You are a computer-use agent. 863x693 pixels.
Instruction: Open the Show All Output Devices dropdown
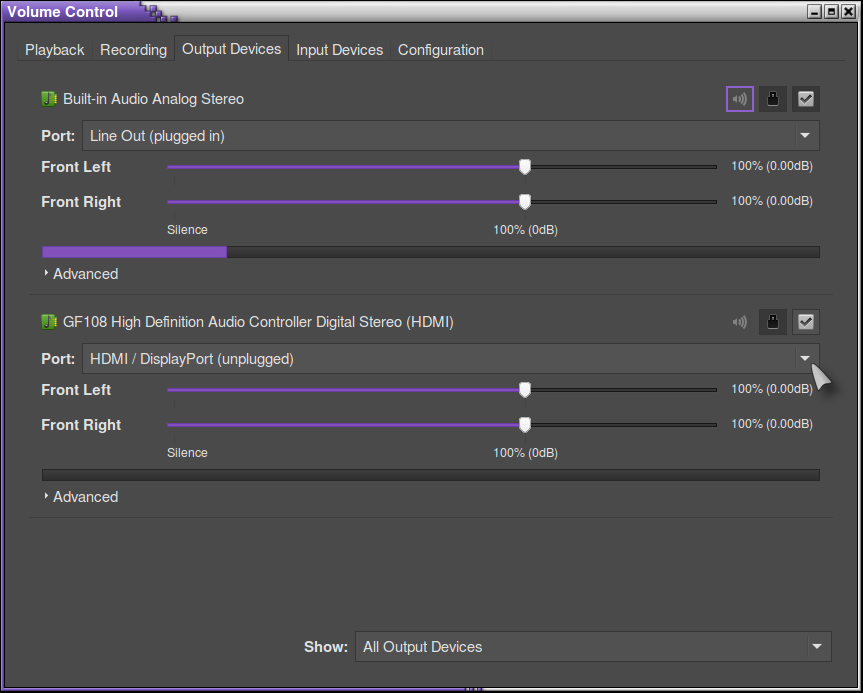[592, 647]
